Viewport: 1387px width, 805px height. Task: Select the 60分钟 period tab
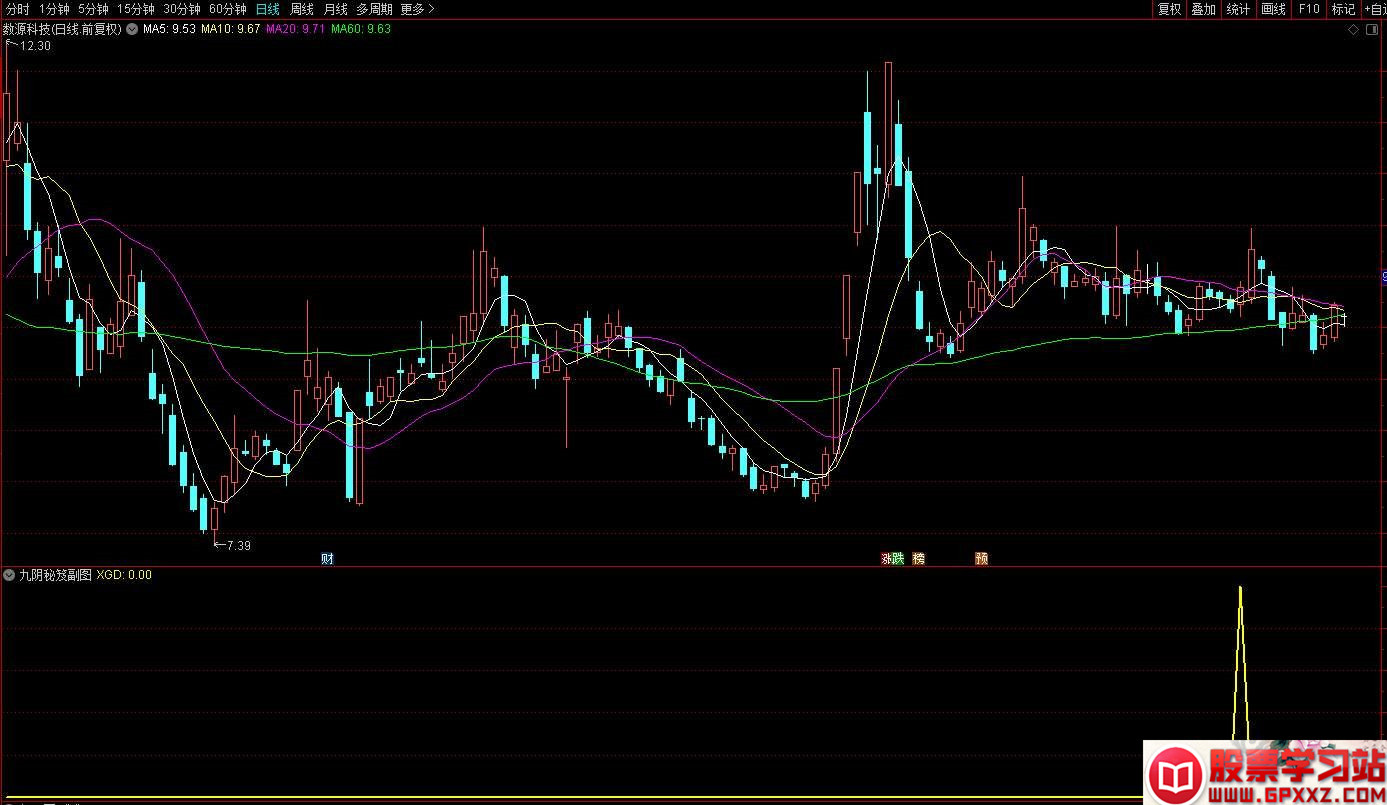coord(227,9)
